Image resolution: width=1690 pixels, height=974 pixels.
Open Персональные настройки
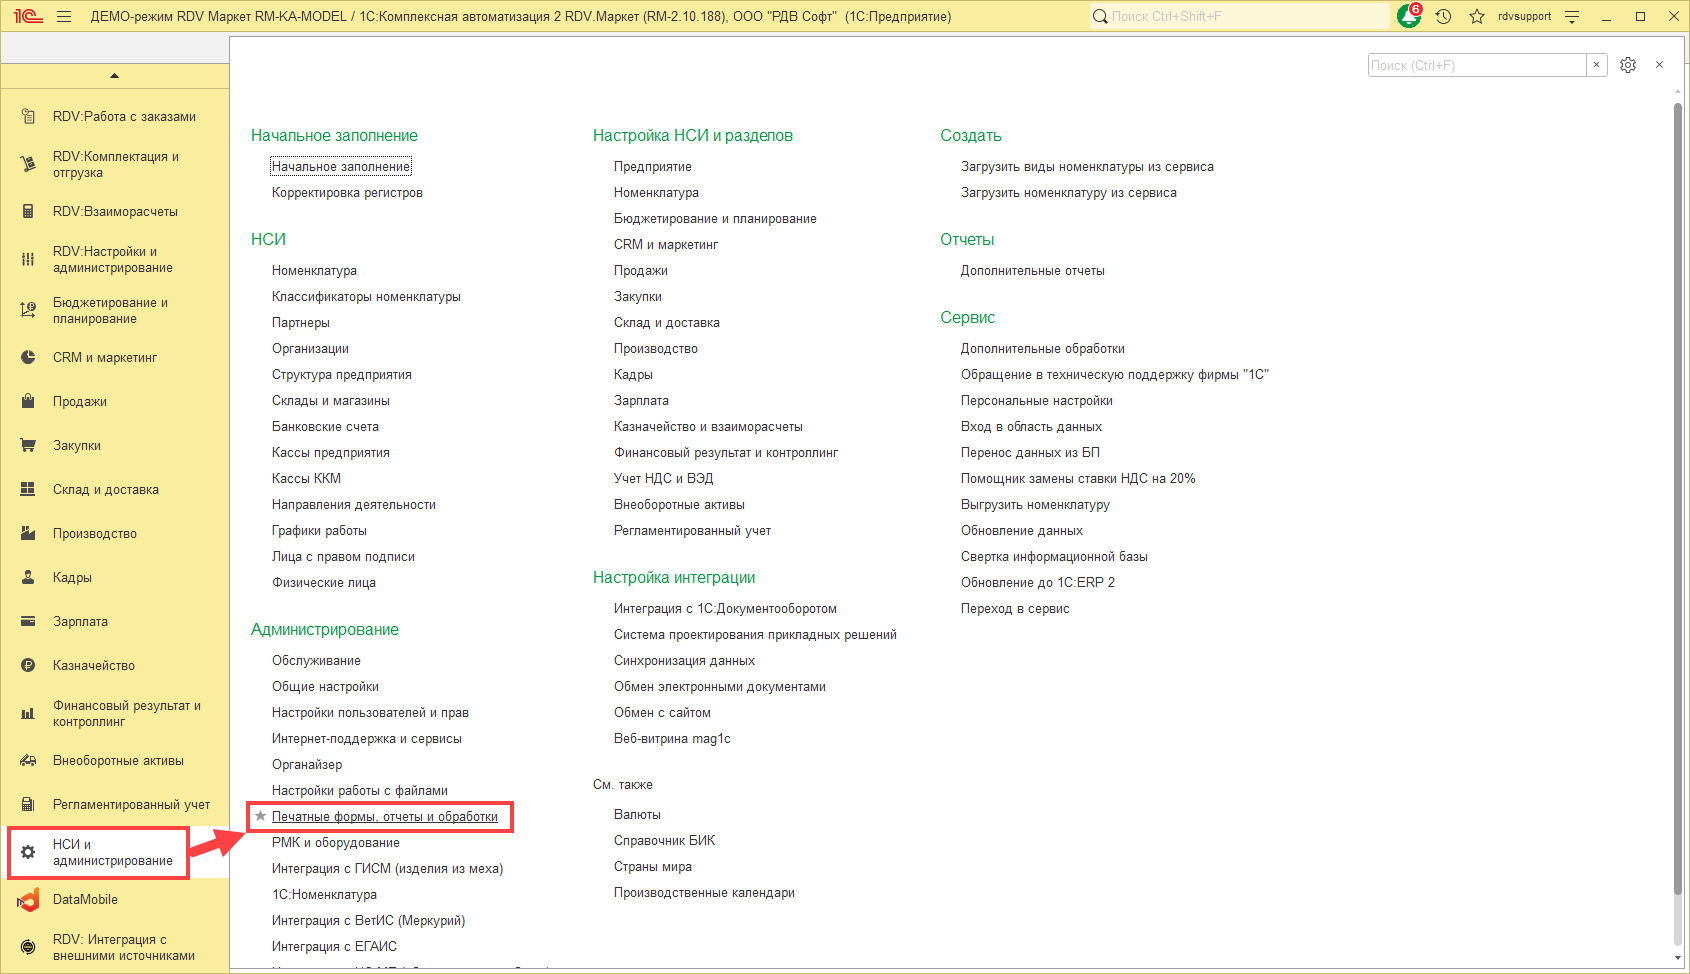coord(1037,401)
